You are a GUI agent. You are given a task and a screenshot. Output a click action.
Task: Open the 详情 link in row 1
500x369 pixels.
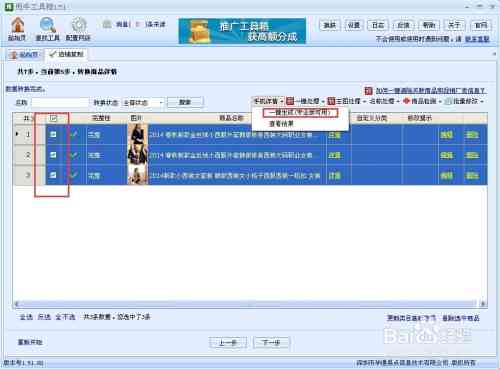(334, 135)
